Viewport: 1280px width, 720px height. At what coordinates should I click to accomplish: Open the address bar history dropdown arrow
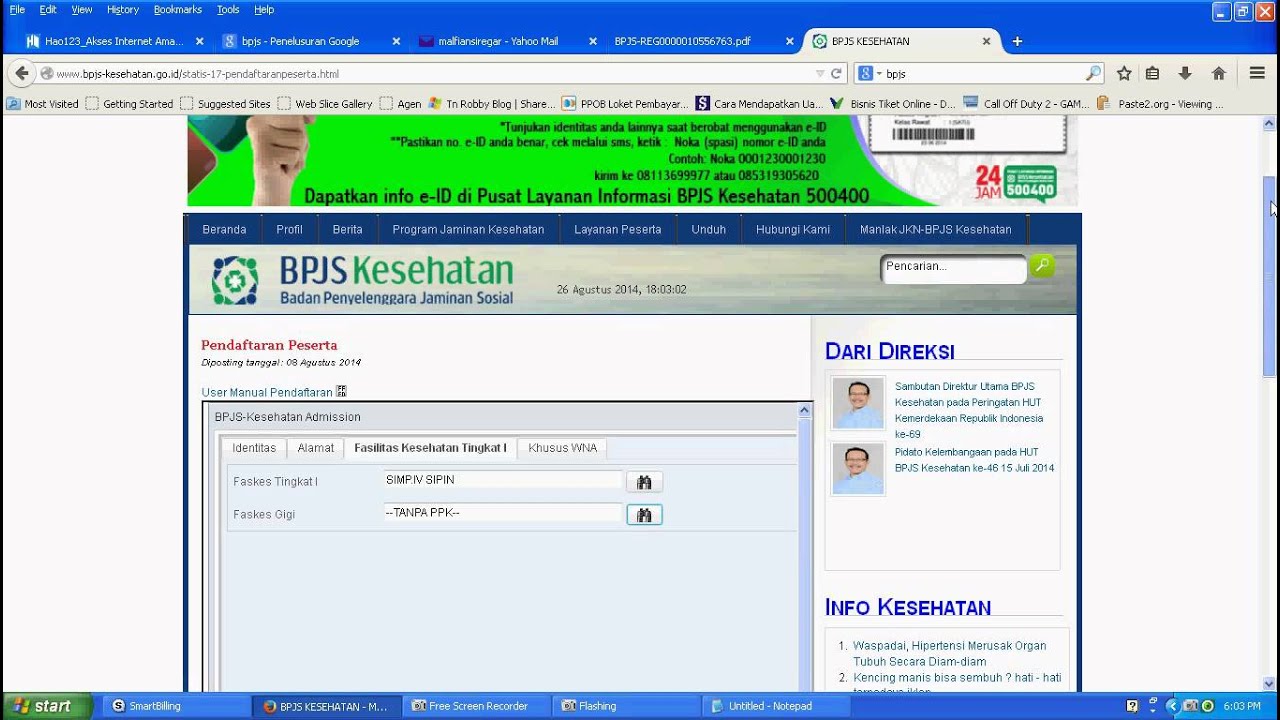point(818,73)
